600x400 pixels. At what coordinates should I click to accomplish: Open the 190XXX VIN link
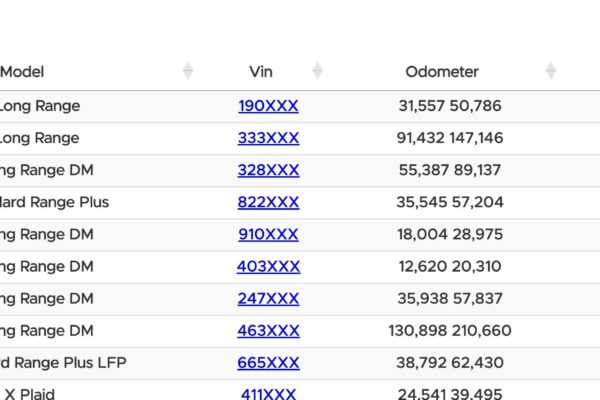click(268, 106)
